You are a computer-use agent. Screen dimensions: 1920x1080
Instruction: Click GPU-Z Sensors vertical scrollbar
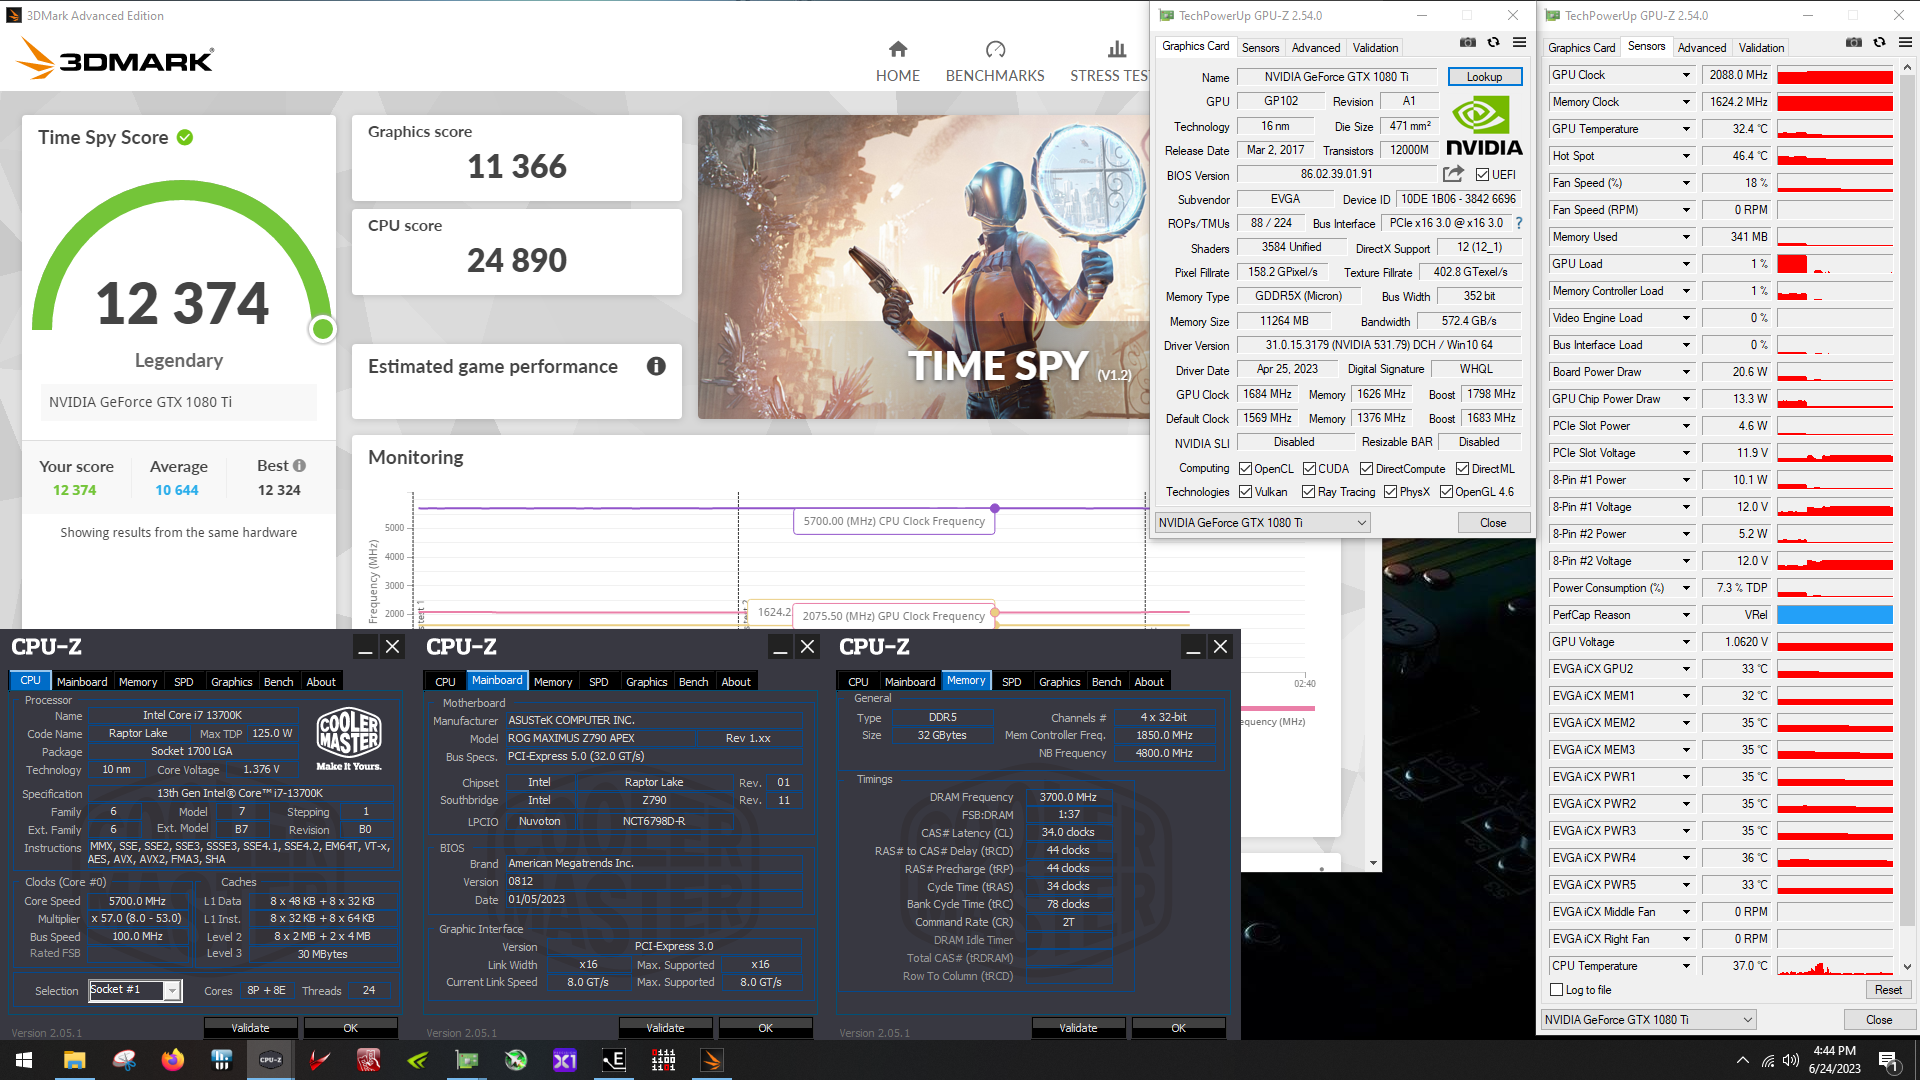(x=1907, y=517)
